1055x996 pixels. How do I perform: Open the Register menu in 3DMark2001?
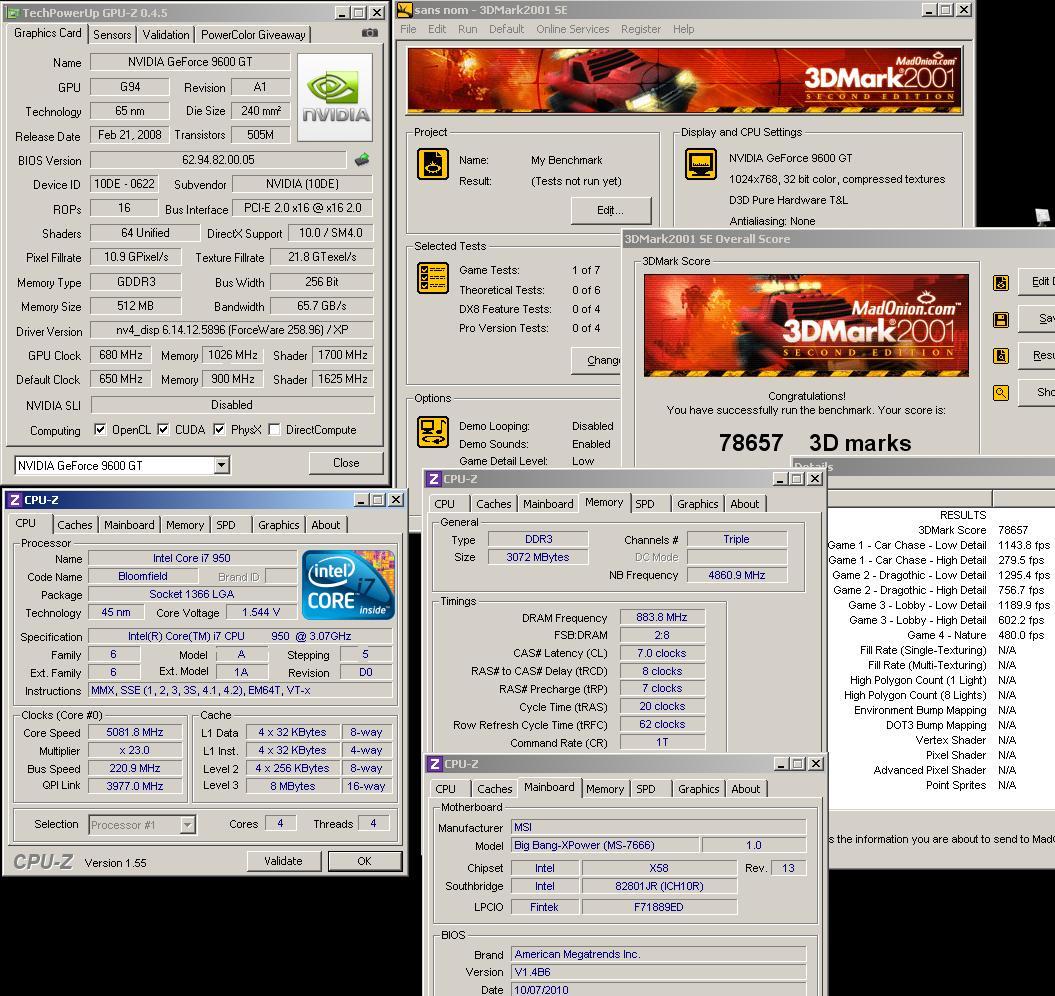click(641, 29)
